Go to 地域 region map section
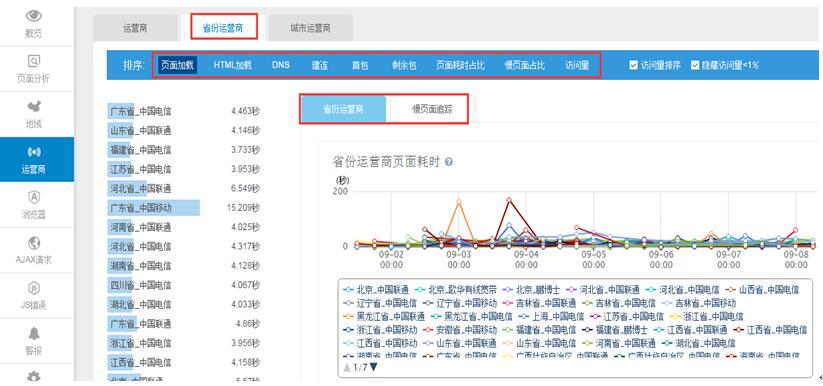 34,114
